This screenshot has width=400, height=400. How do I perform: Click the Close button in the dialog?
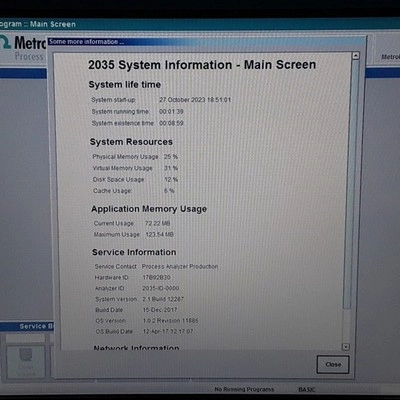[x=333, y=364]
